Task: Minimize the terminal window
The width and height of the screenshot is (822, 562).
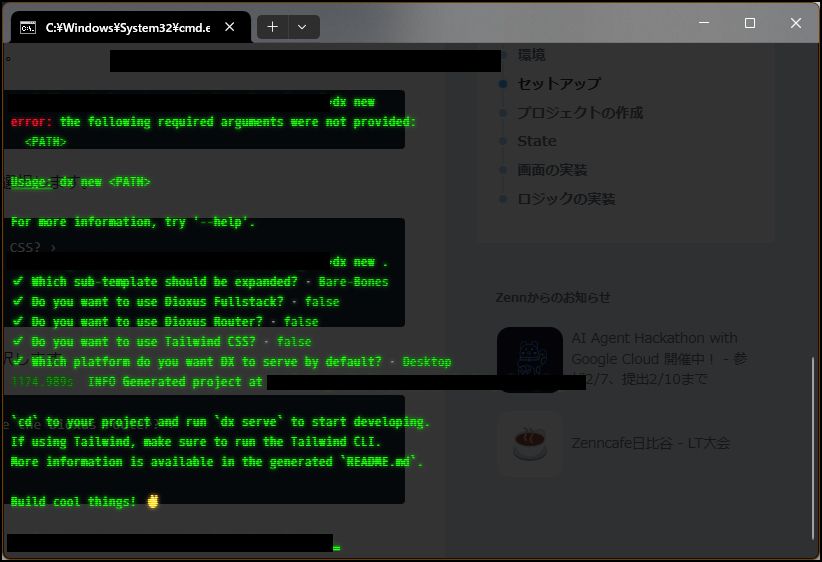Action: click(704, 23)
